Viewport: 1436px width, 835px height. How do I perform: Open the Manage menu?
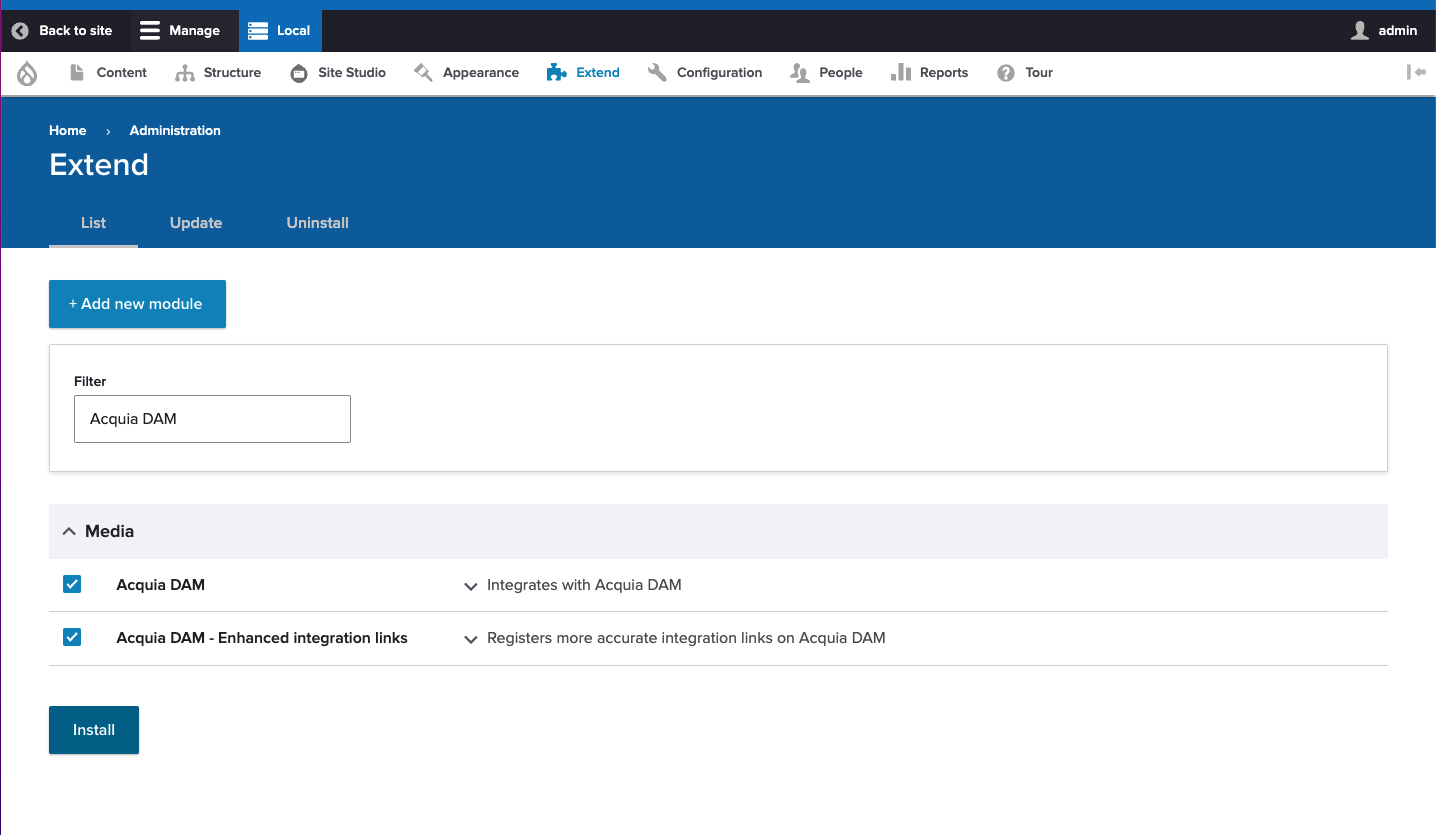tap(183, 30)
